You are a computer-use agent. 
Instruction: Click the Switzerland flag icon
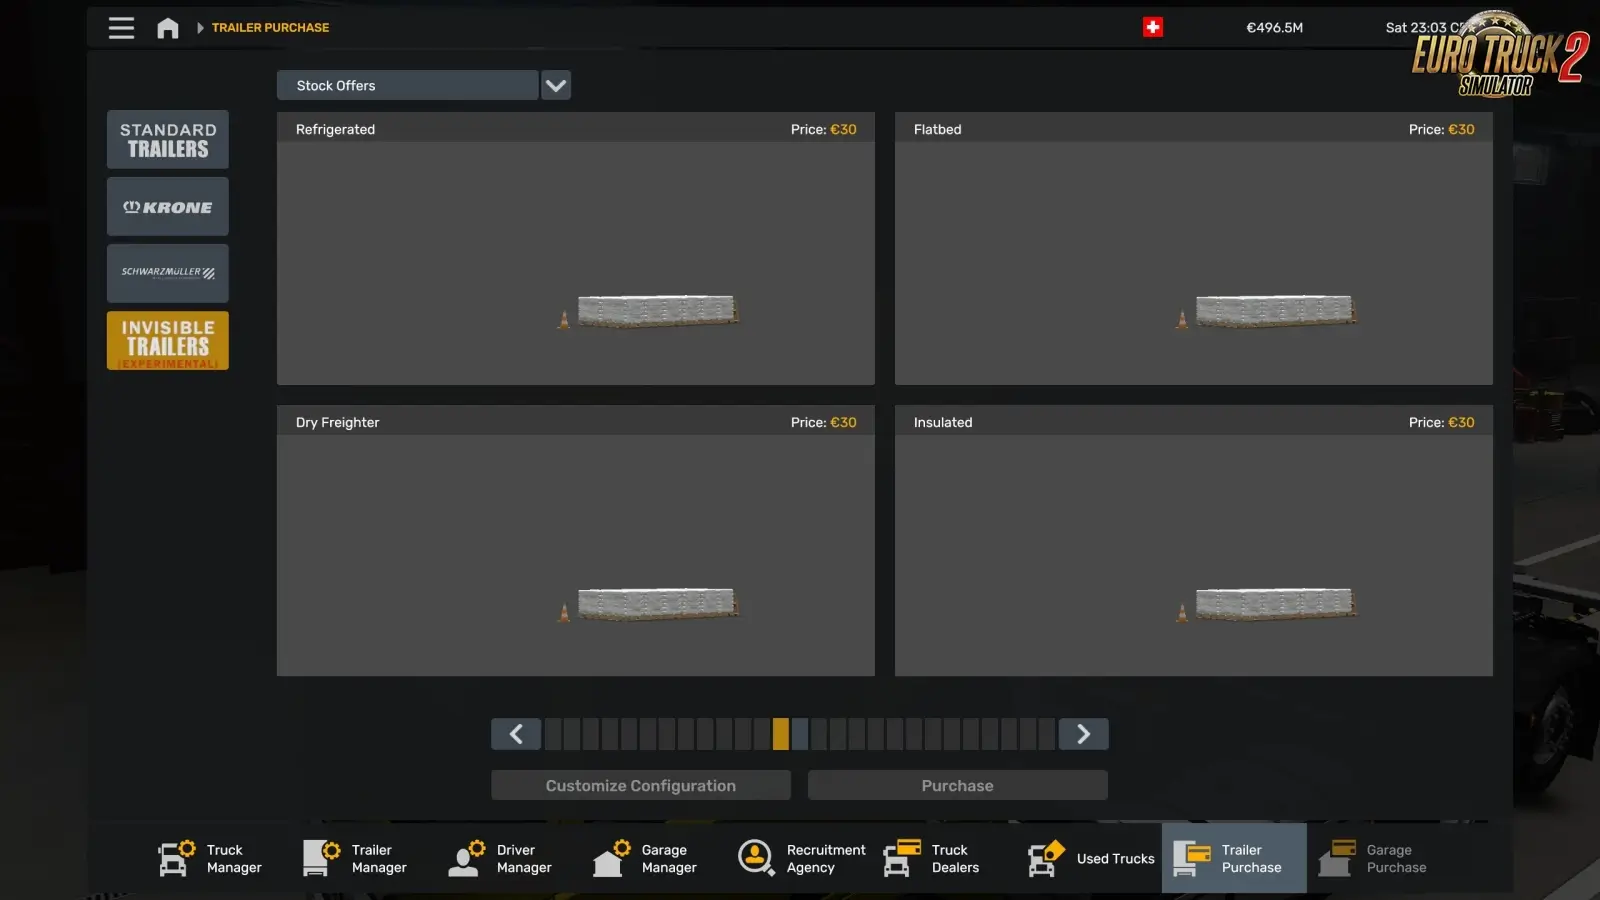point(1153,28)
